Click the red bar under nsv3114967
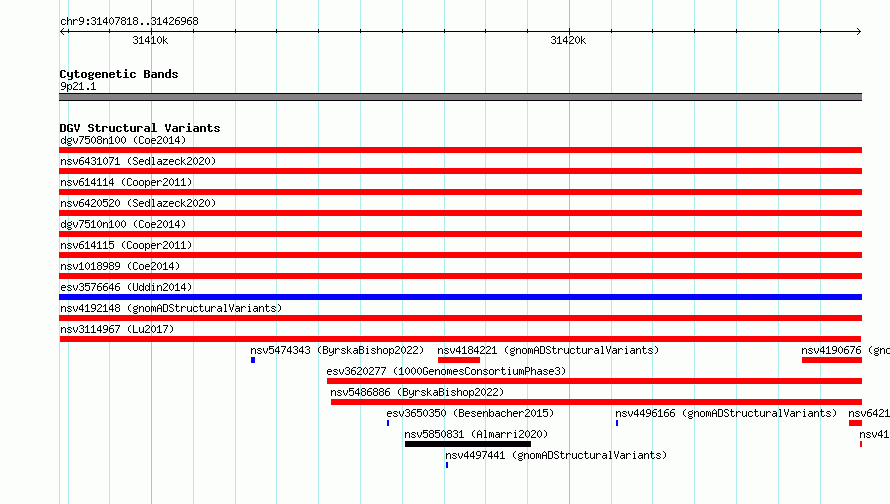 (x=460, y=339)
